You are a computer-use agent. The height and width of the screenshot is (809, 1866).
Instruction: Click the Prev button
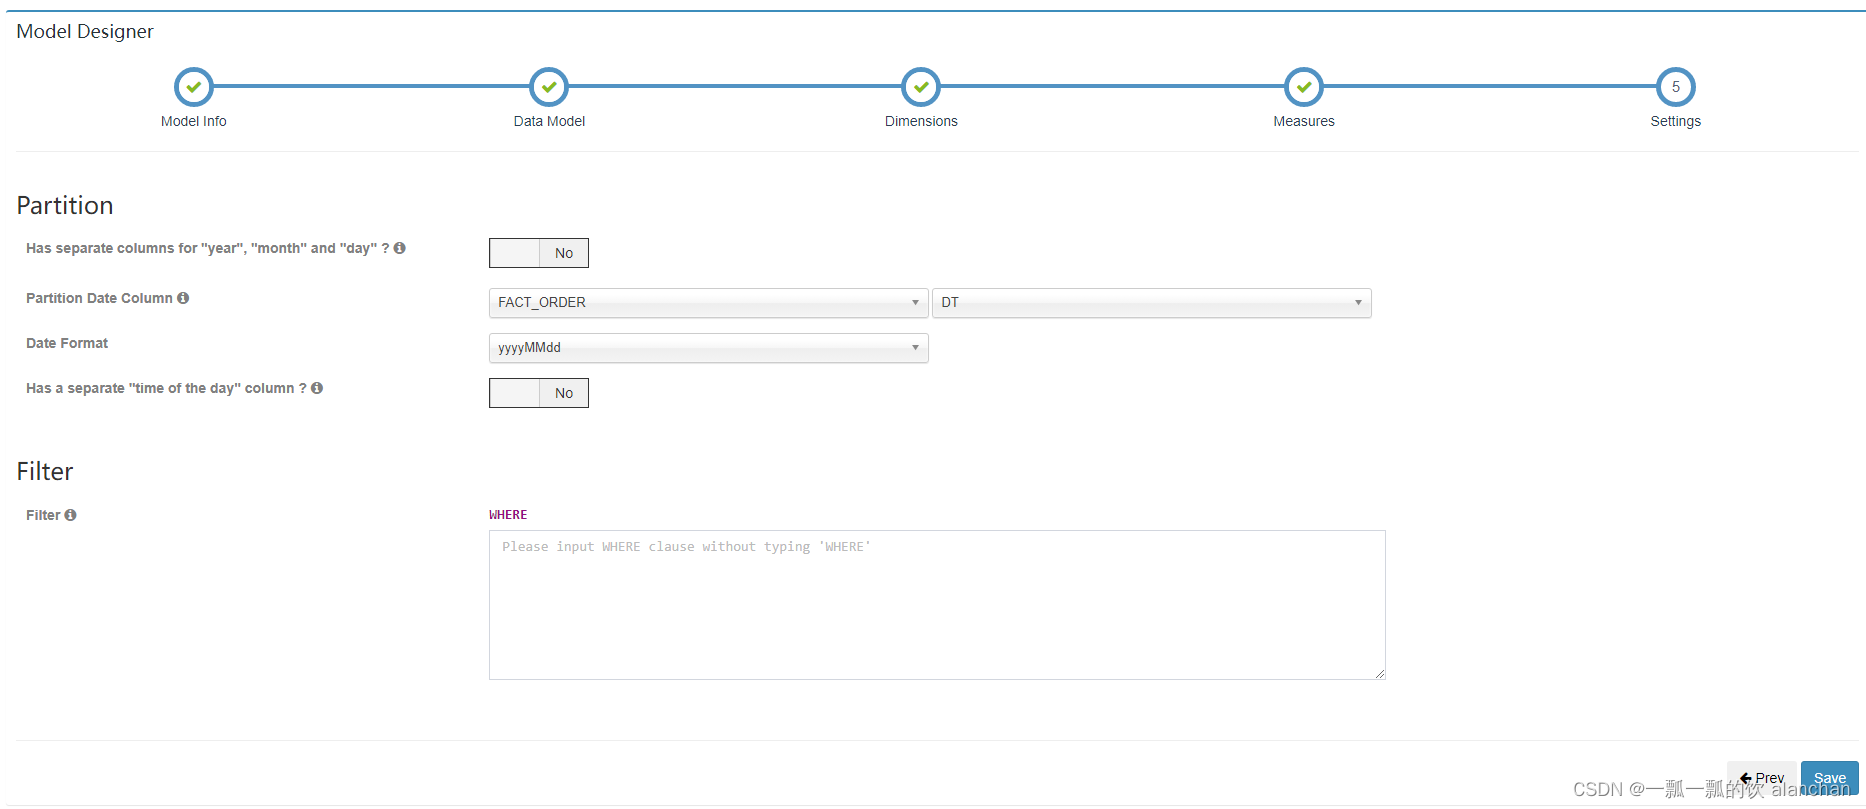(x=1762, y=778)
